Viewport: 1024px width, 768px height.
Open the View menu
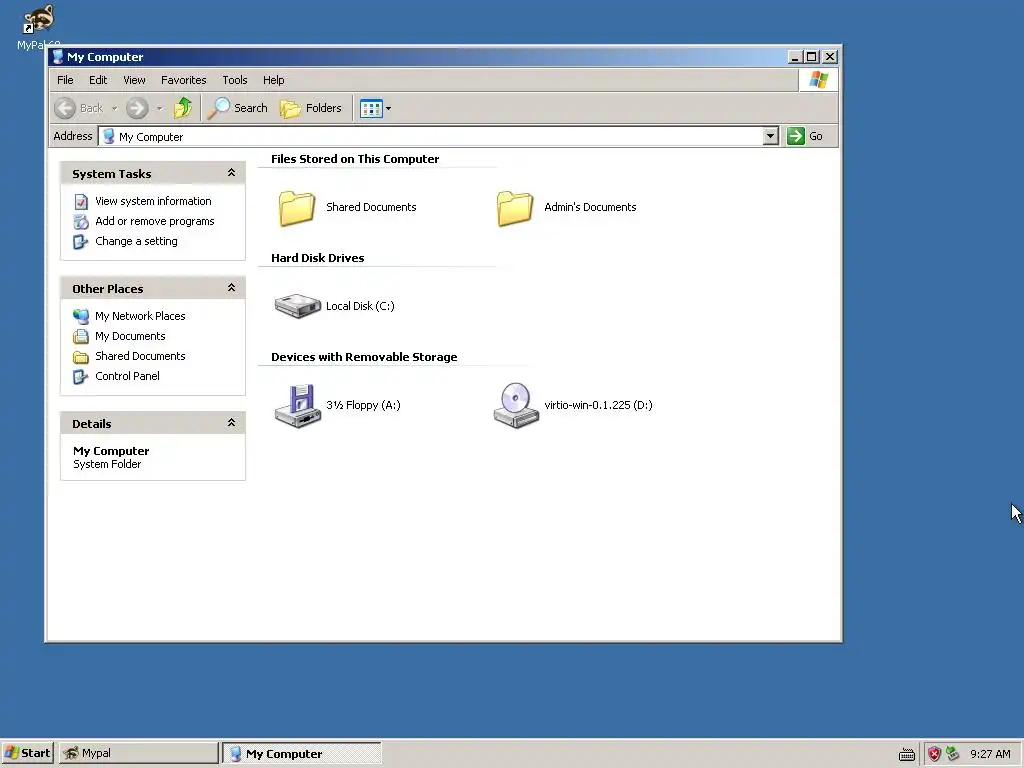click(x=135, y=80)
